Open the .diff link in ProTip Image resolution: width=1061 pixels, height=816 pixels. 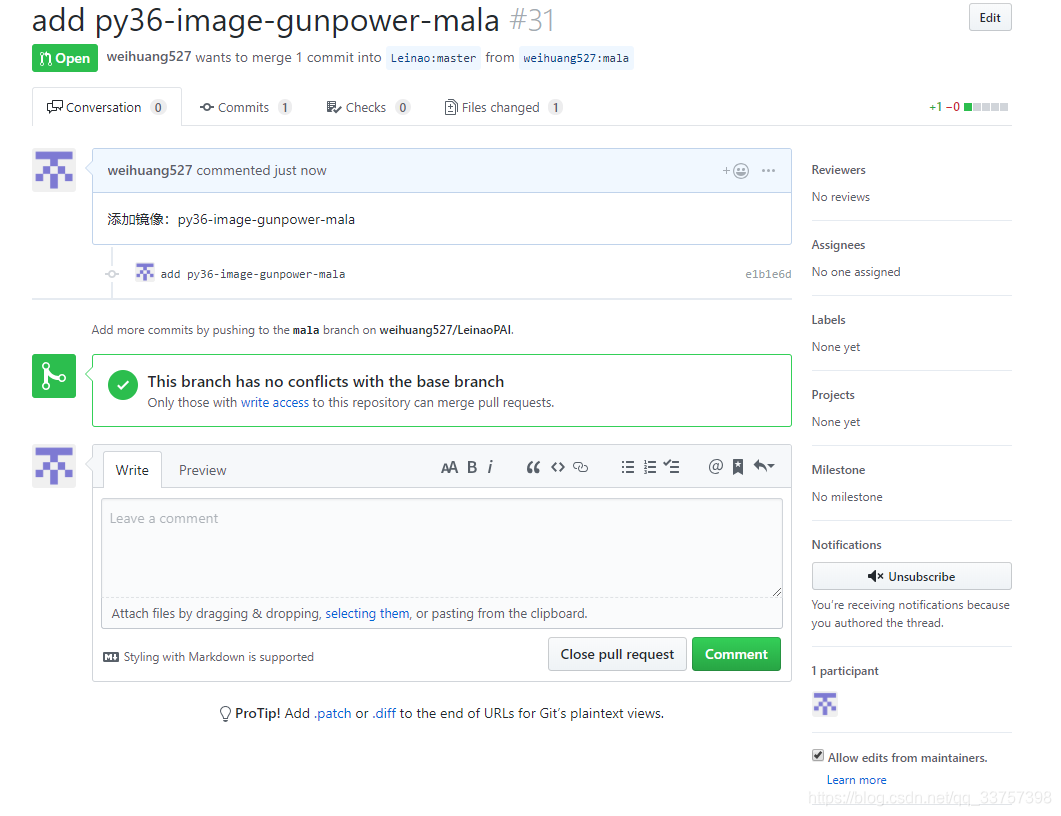point(384,714)
